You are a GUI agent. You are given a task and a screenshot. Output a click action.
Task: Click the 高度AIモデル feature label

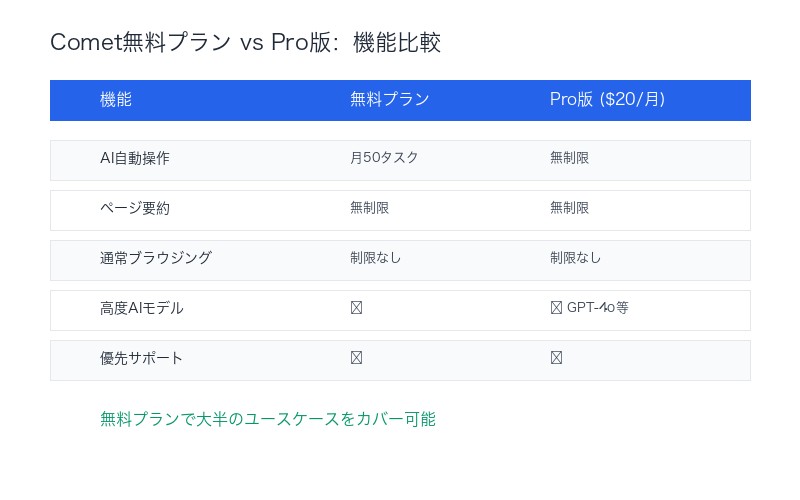coord(142,308)
